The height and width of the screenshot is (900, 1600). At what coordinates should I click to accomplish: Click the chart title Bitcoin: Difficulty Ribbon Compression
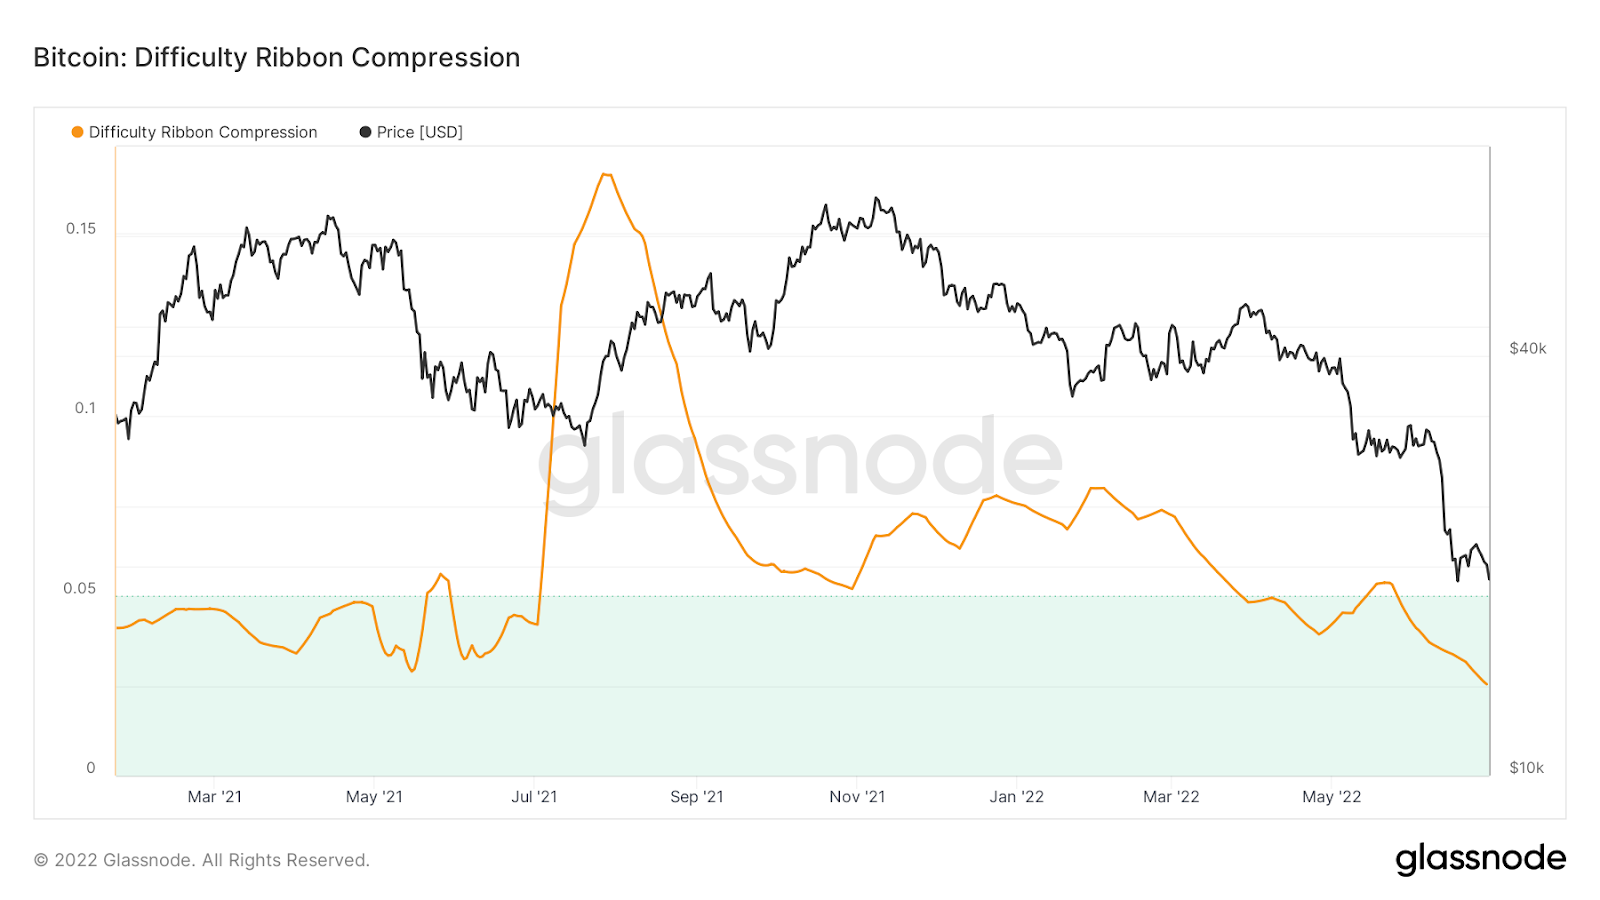point(277,58)
